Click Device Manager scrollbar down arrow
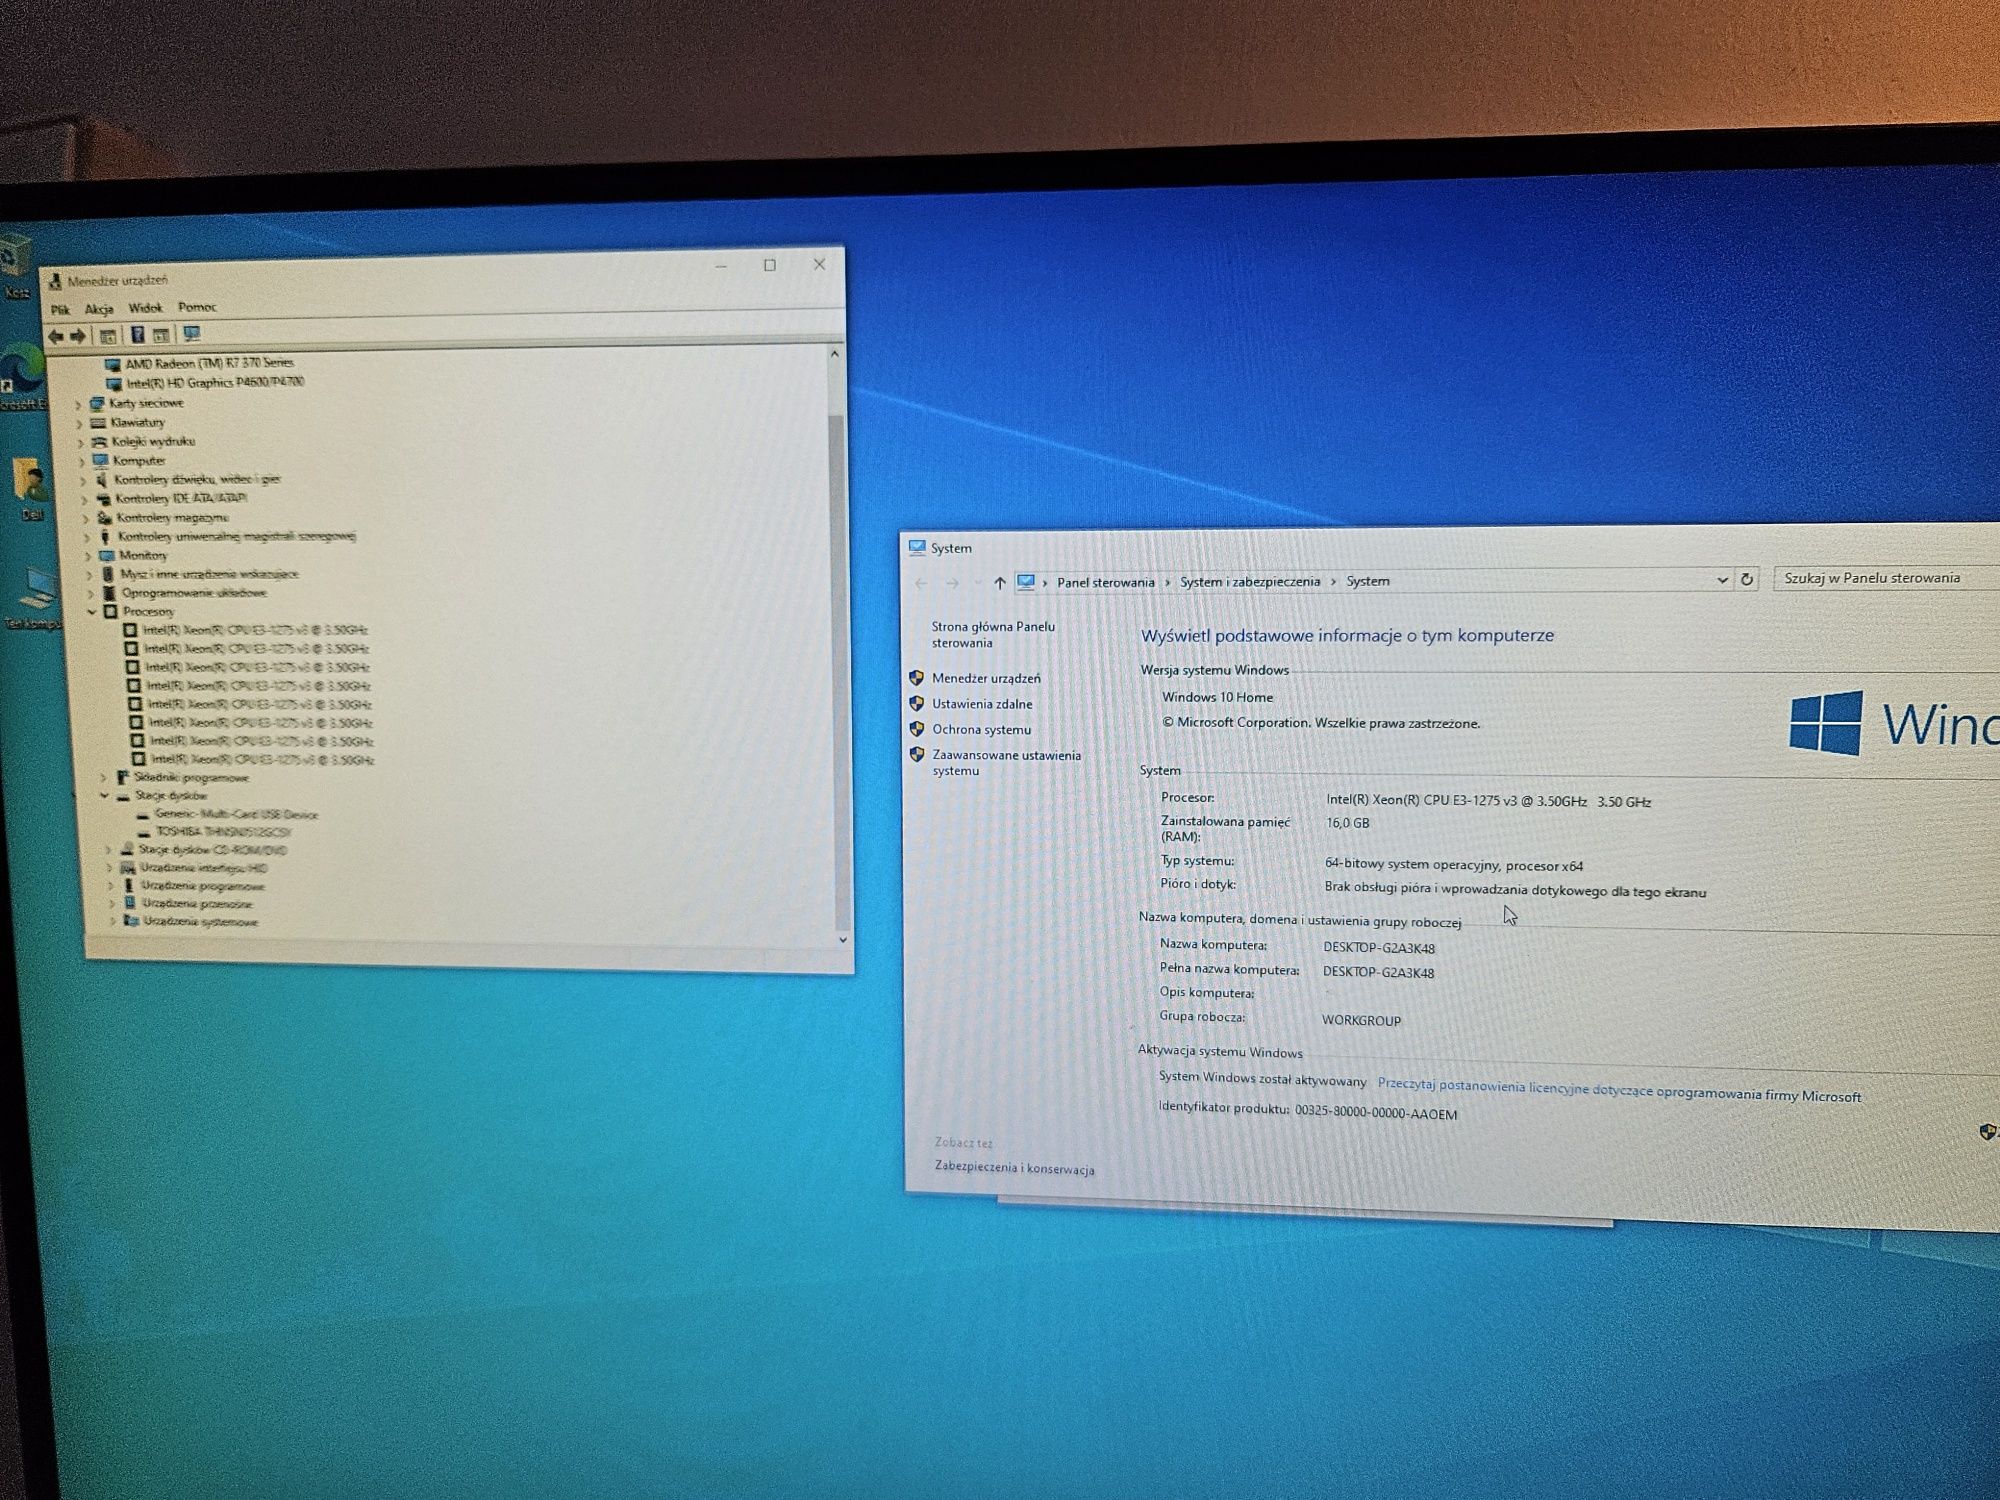The image size is (2000, 1500). [x=843, y=940]
